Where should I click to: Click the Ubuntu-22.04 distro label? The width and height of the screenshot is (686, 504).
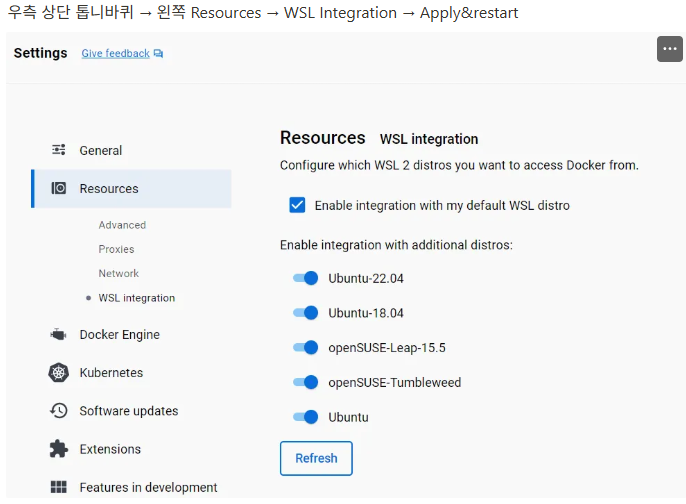click(366, 278)
